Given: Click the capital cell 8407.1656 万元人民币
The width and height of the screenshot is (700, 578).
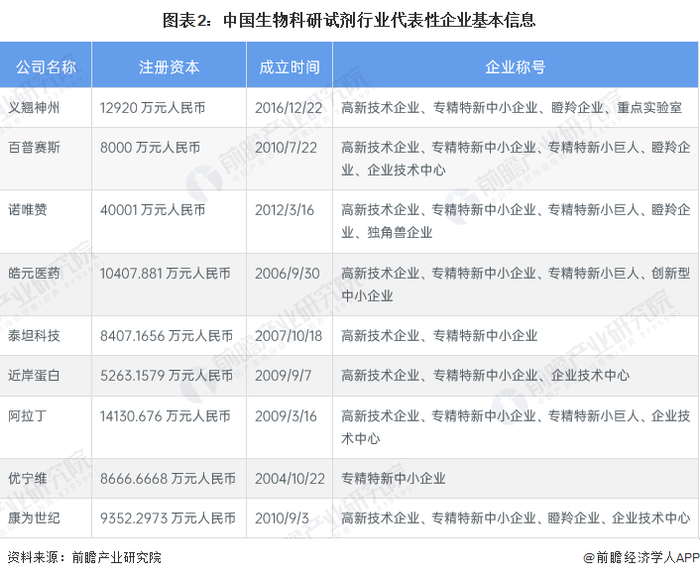Looking at the screenshot, I should click(x=167, y=336).
